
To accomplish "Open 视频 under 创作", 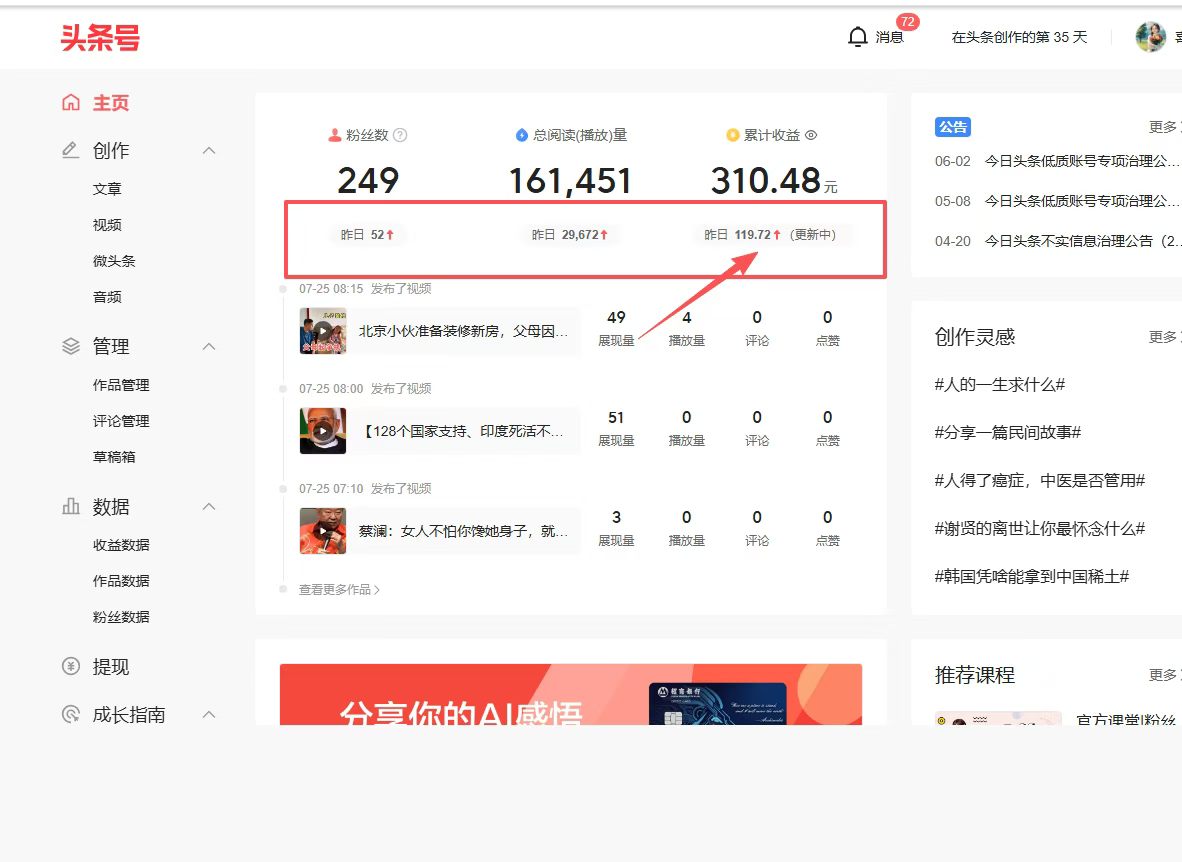I will point(107,225).
